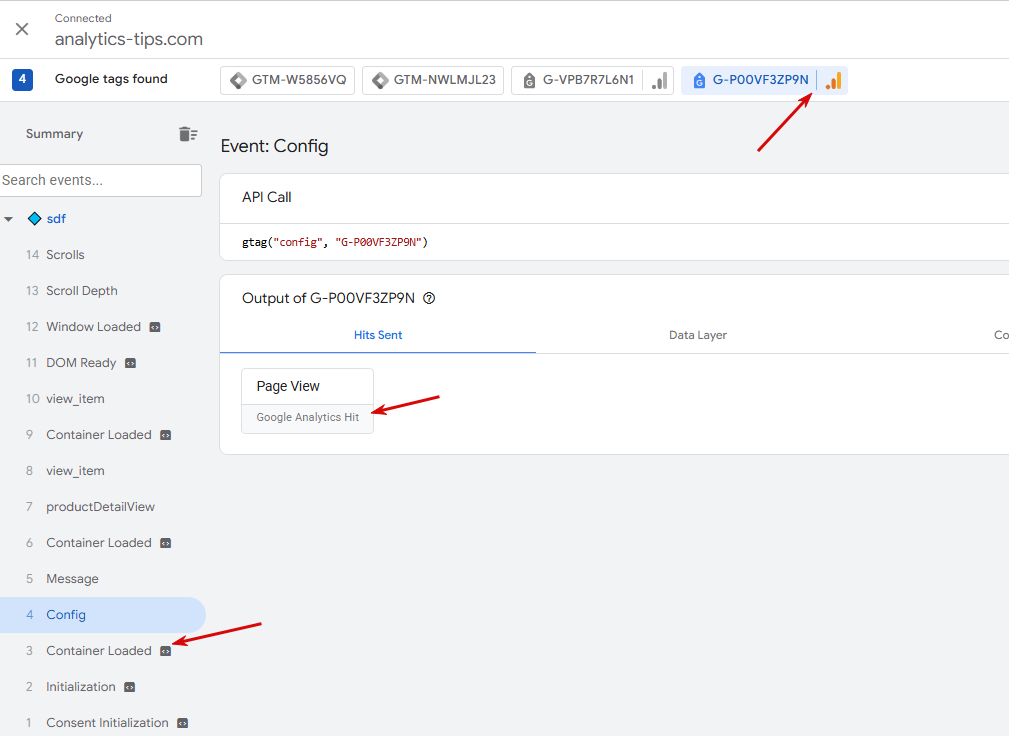The image size is (1009, 736).
Task: Click the 'Google tags found' label
Action: click(x=111, y=79)
